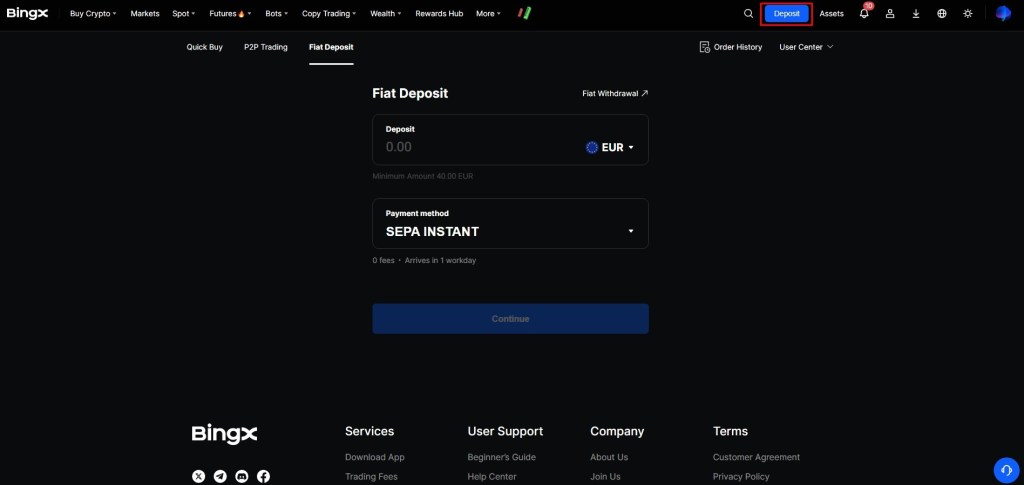This screenshot has height=485, width=1024.
Task: Click the candlestick promo icon
Action: pyautogui.click(x=524, y=13)
